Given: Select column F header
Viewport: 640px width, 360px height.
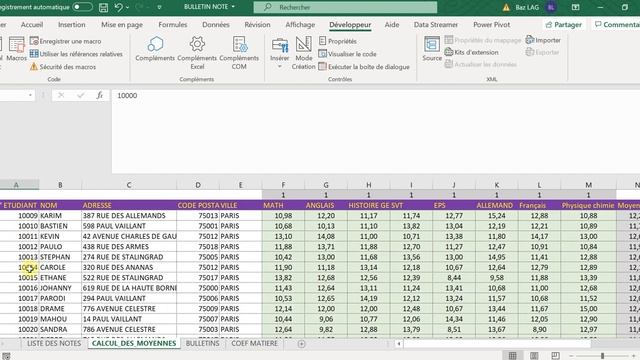Looking at the screenshot, I should [x=283, y=185].
